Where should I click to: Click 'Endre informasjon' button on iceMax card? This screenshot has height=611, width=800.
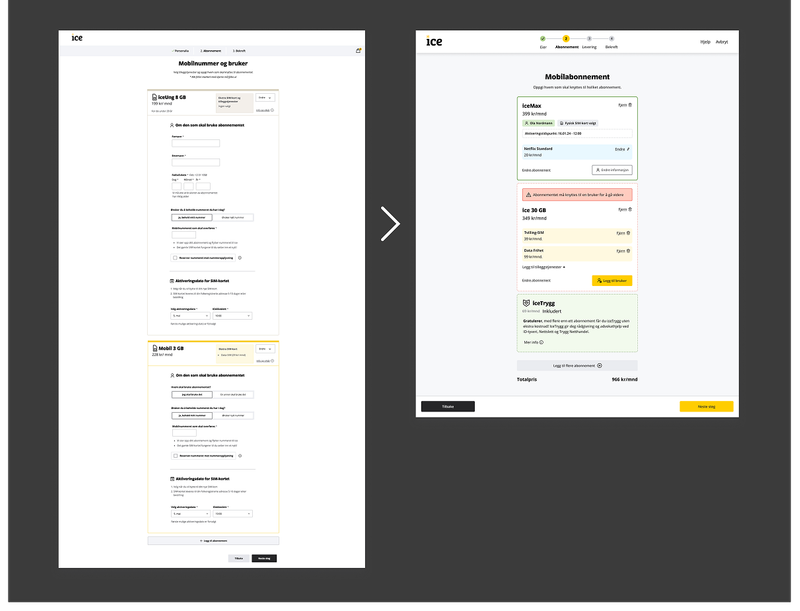click(x=612, y=170)
